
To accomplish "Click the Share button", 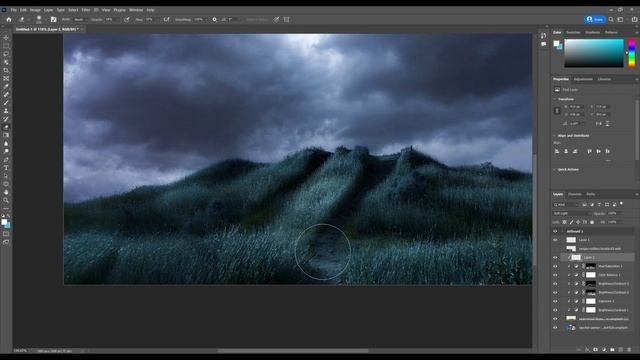I will (x=595, y=19).
